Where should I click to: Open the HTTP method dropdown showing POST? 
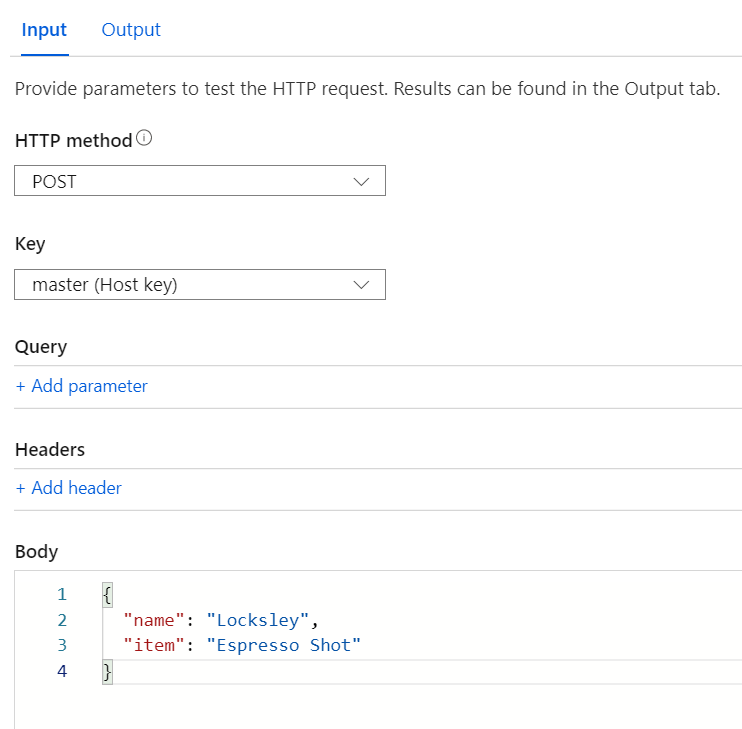click(199, 182)
